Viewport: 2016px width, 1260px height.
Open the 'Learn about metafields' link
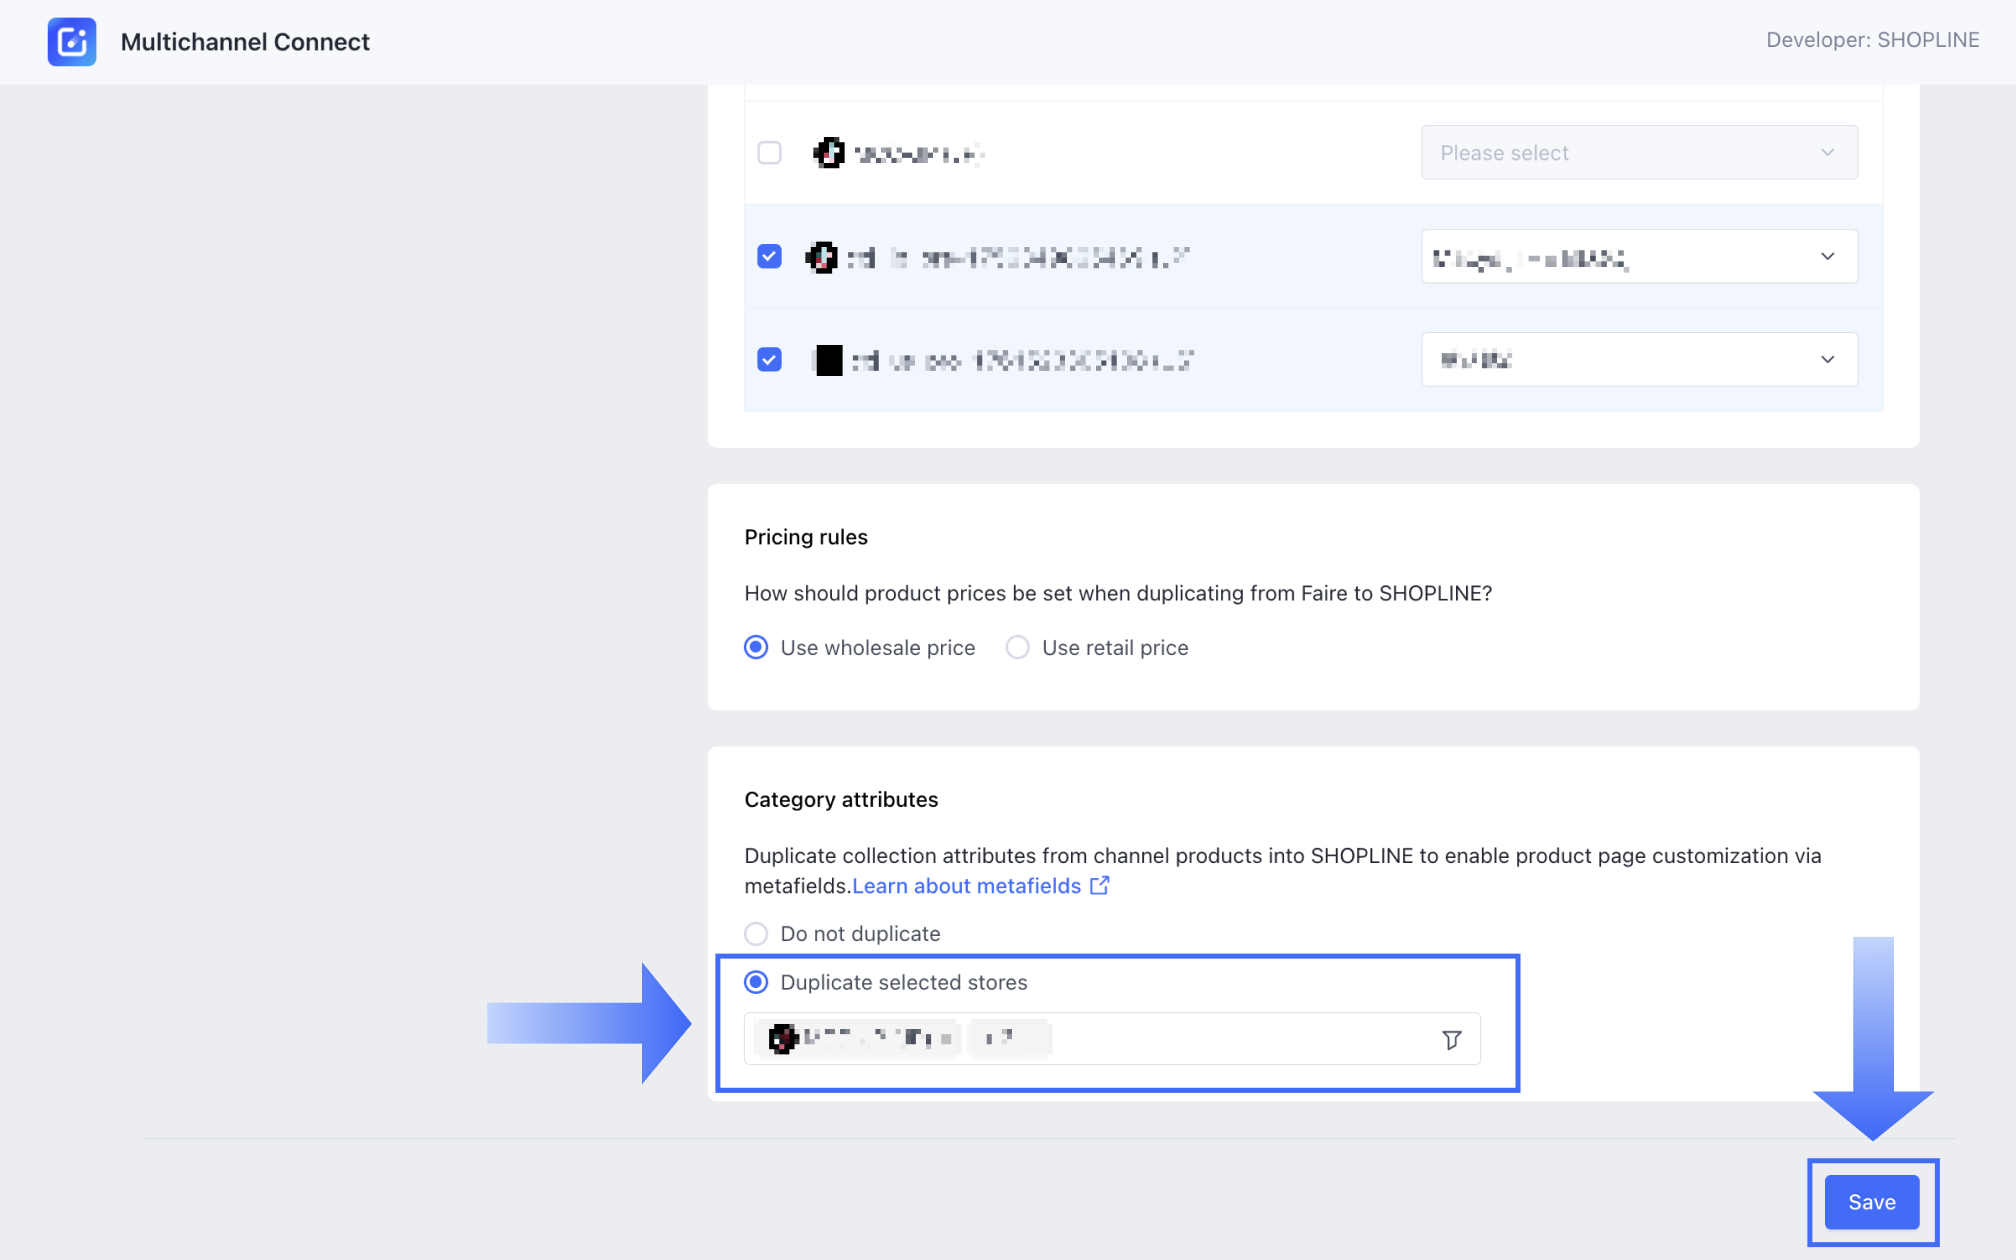tap(966, 886)
